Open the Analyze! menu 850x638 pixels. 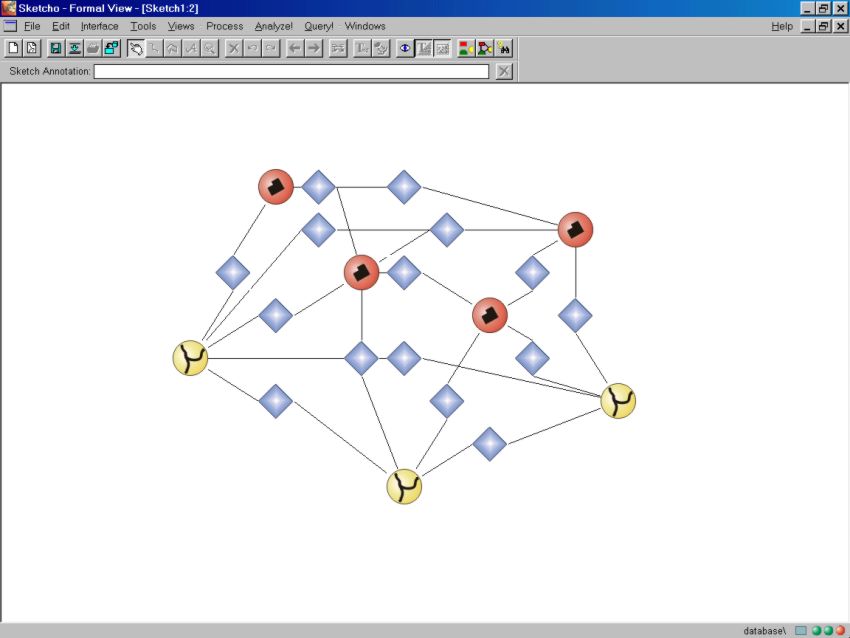(273, 26)
